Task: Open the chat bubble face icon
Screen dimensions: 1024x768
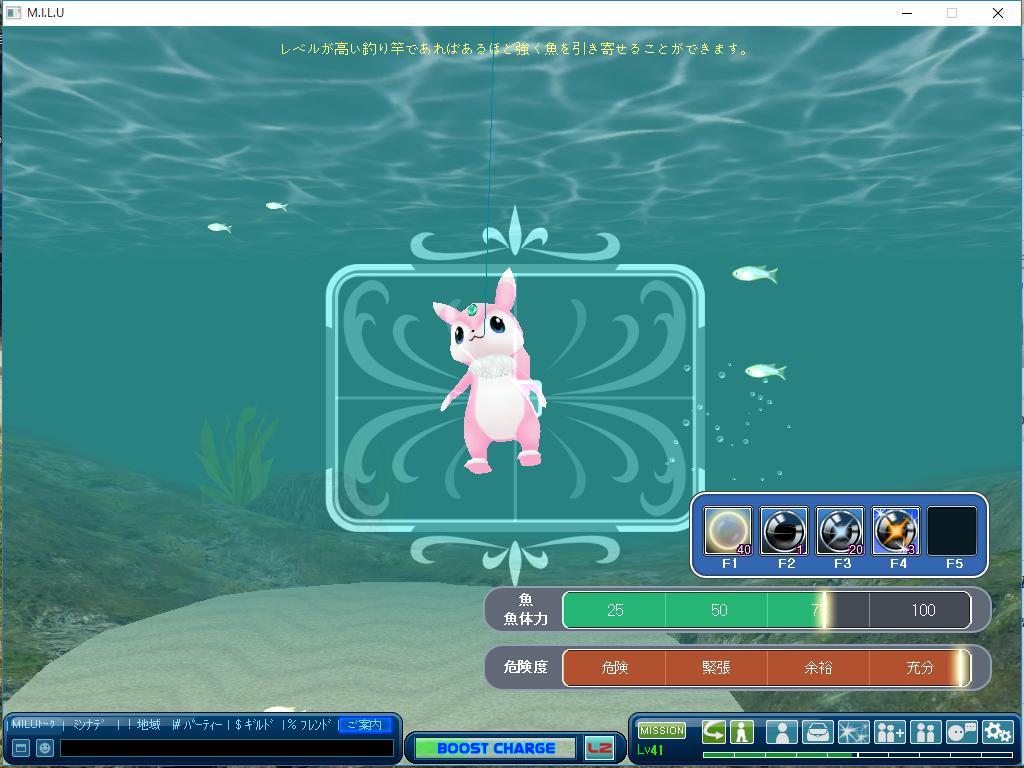Action: 961,732
